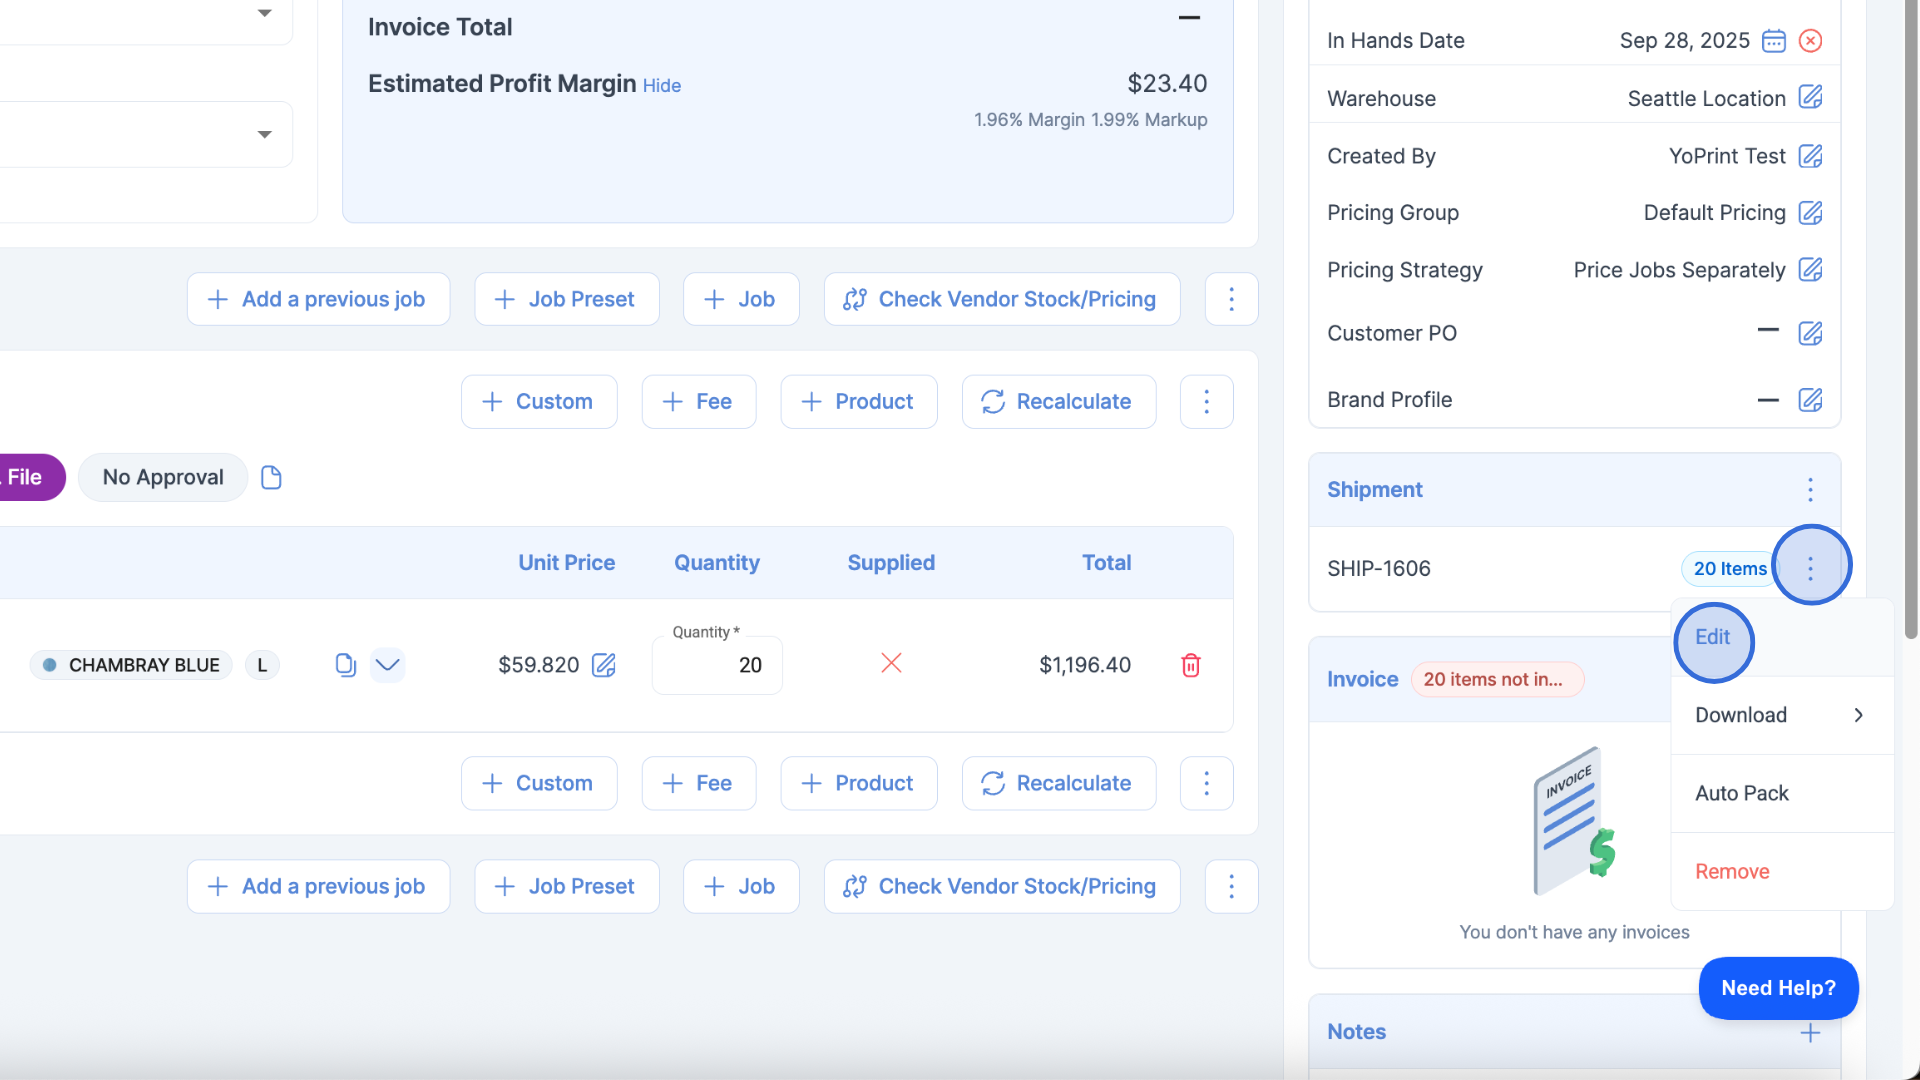1920x1080 pixels.
Task: Click the CHAMBRAY BLUE color swatch dot
Action: coord(49,665)
